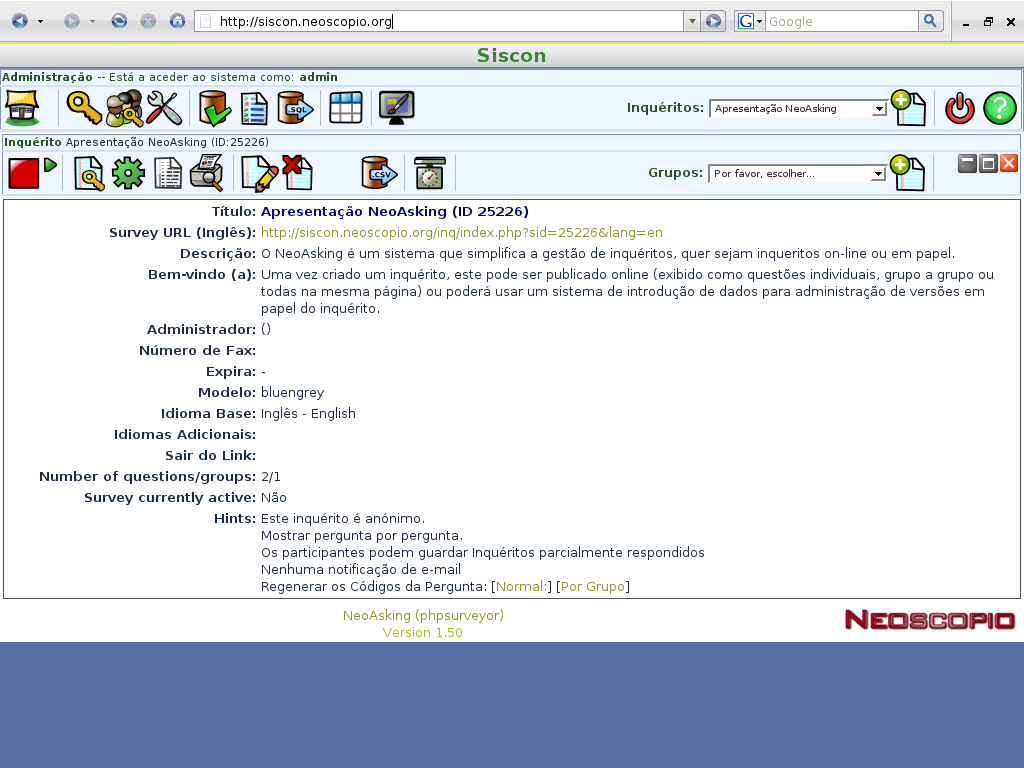The image size is (1024, 768).
Task: Focus the address bar URL field
Action: pyautogui.click(x=439, y=22)
